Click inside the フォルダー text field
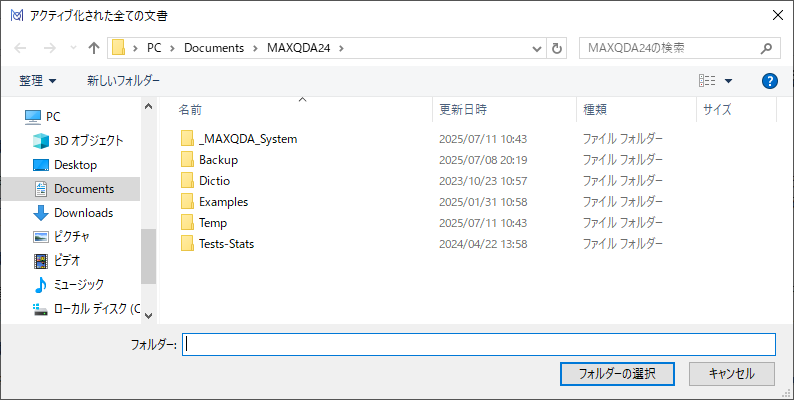This screenshot has height=400, width=794. coord(479,344)
